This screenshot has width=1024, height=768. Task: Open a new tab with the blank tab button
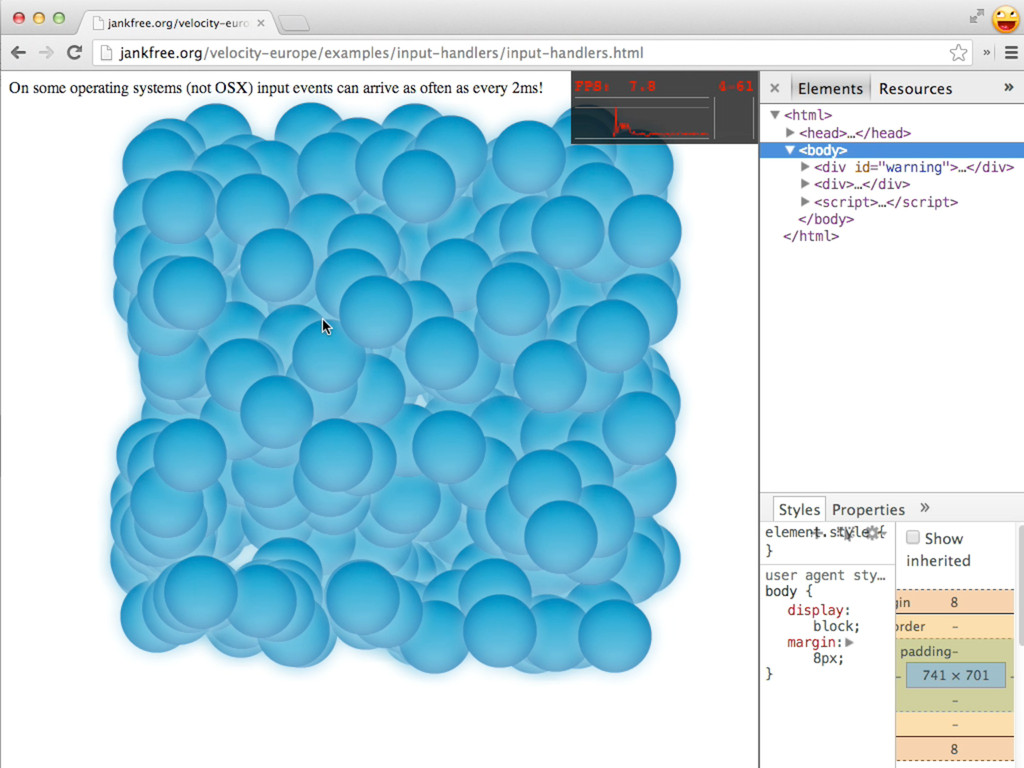tap(293, 23)
